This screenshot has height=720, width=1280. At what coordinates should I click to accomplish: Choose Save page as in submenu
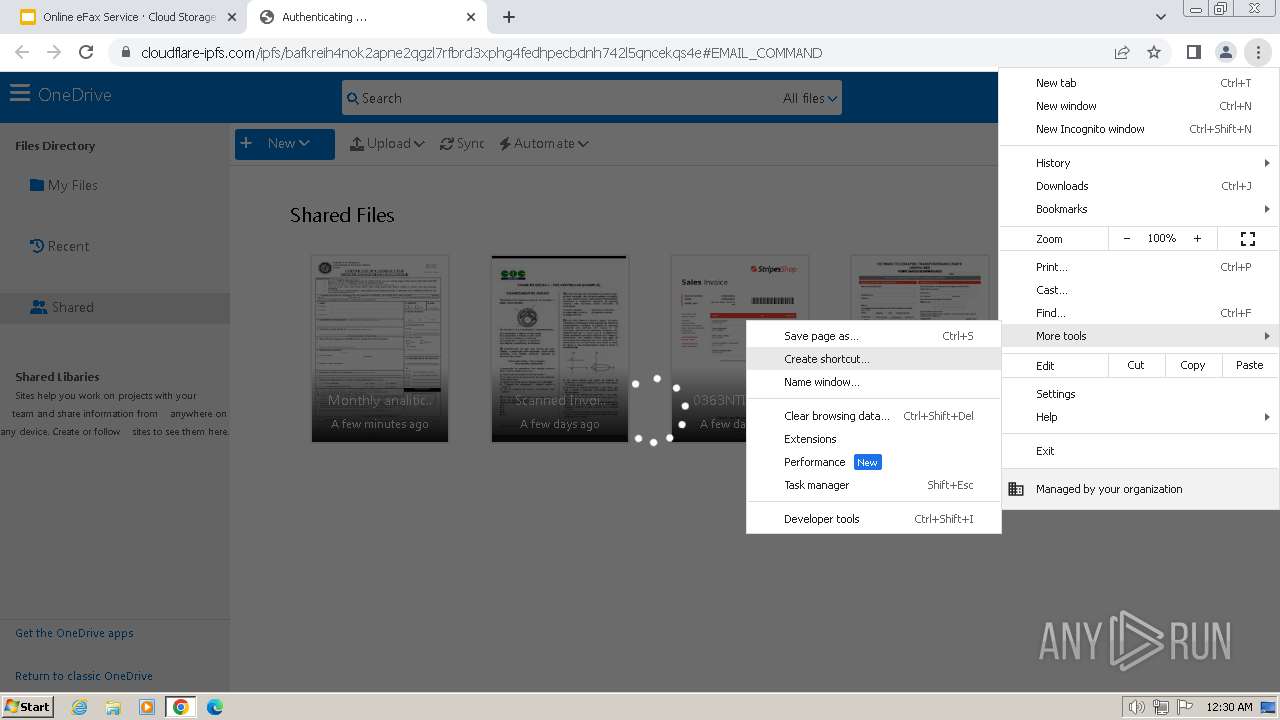[873, 336]
